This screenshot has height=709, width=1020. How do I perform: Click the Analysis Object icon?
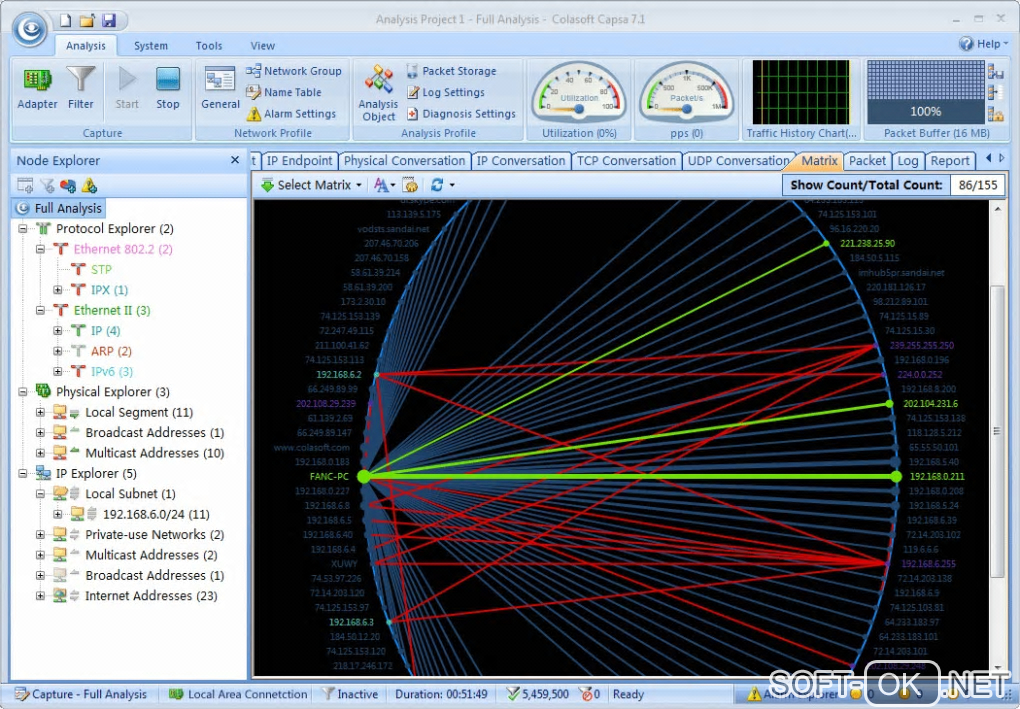pos(378,93)
